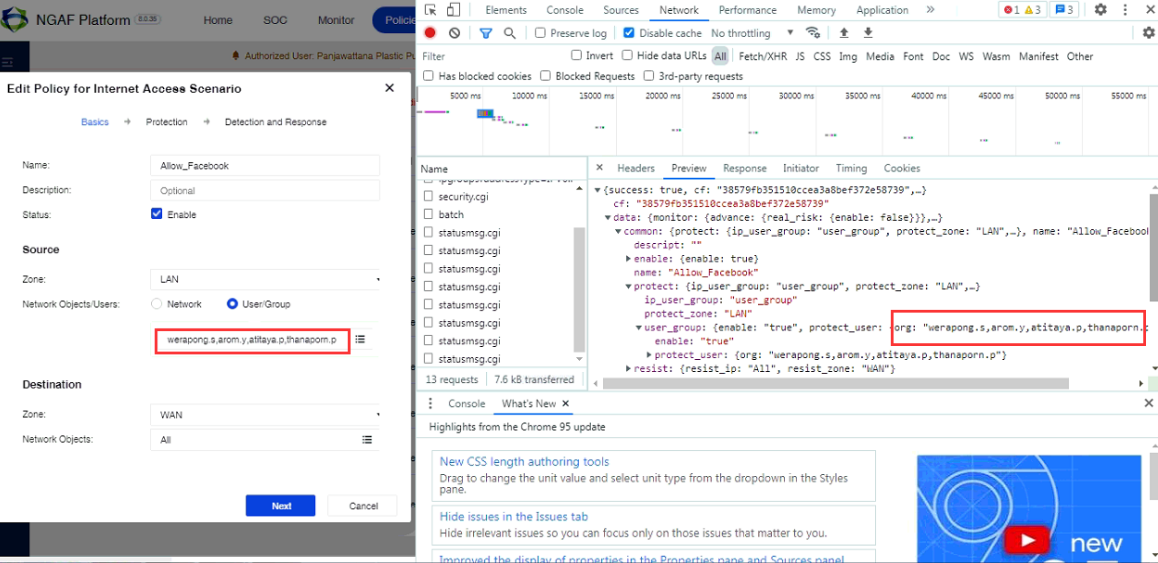Click the inspect element picker icon

(x=430, y=10)
